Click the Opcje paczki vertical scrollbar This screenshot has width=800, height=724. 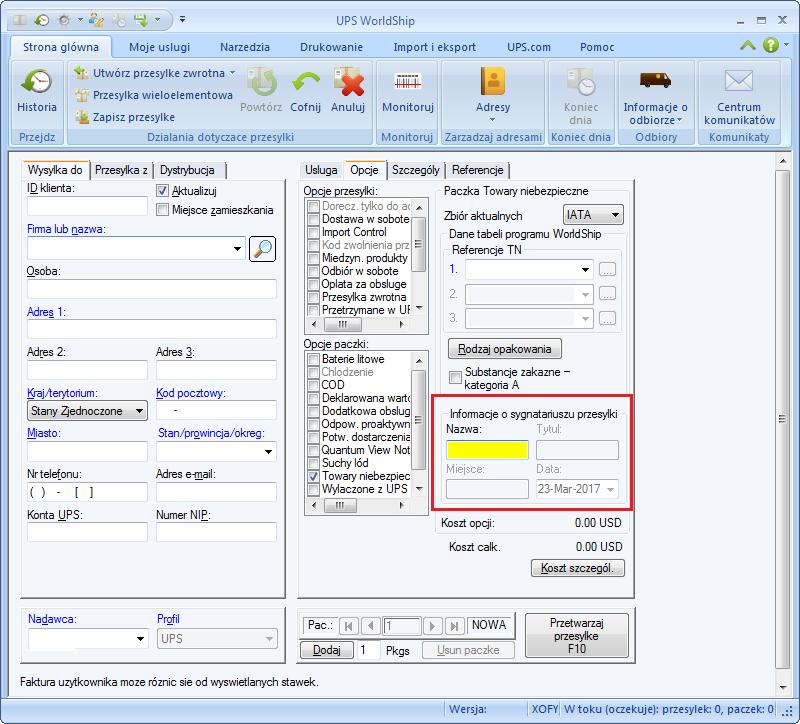point(418,425)
